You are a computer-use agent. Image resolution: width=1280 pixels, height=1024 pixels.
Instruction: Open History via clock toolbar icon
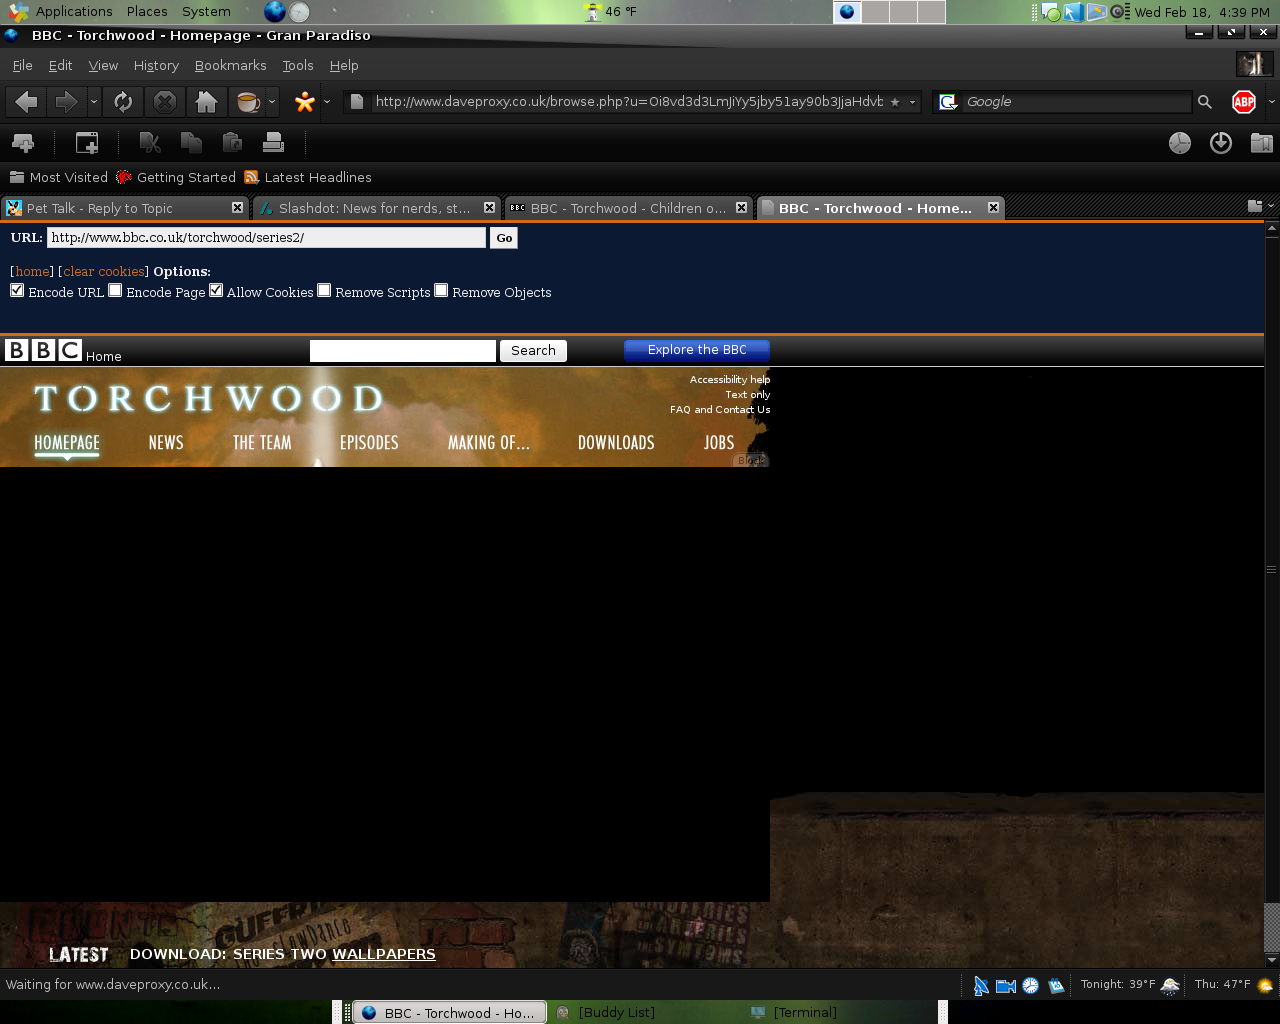pos(1180,143)
